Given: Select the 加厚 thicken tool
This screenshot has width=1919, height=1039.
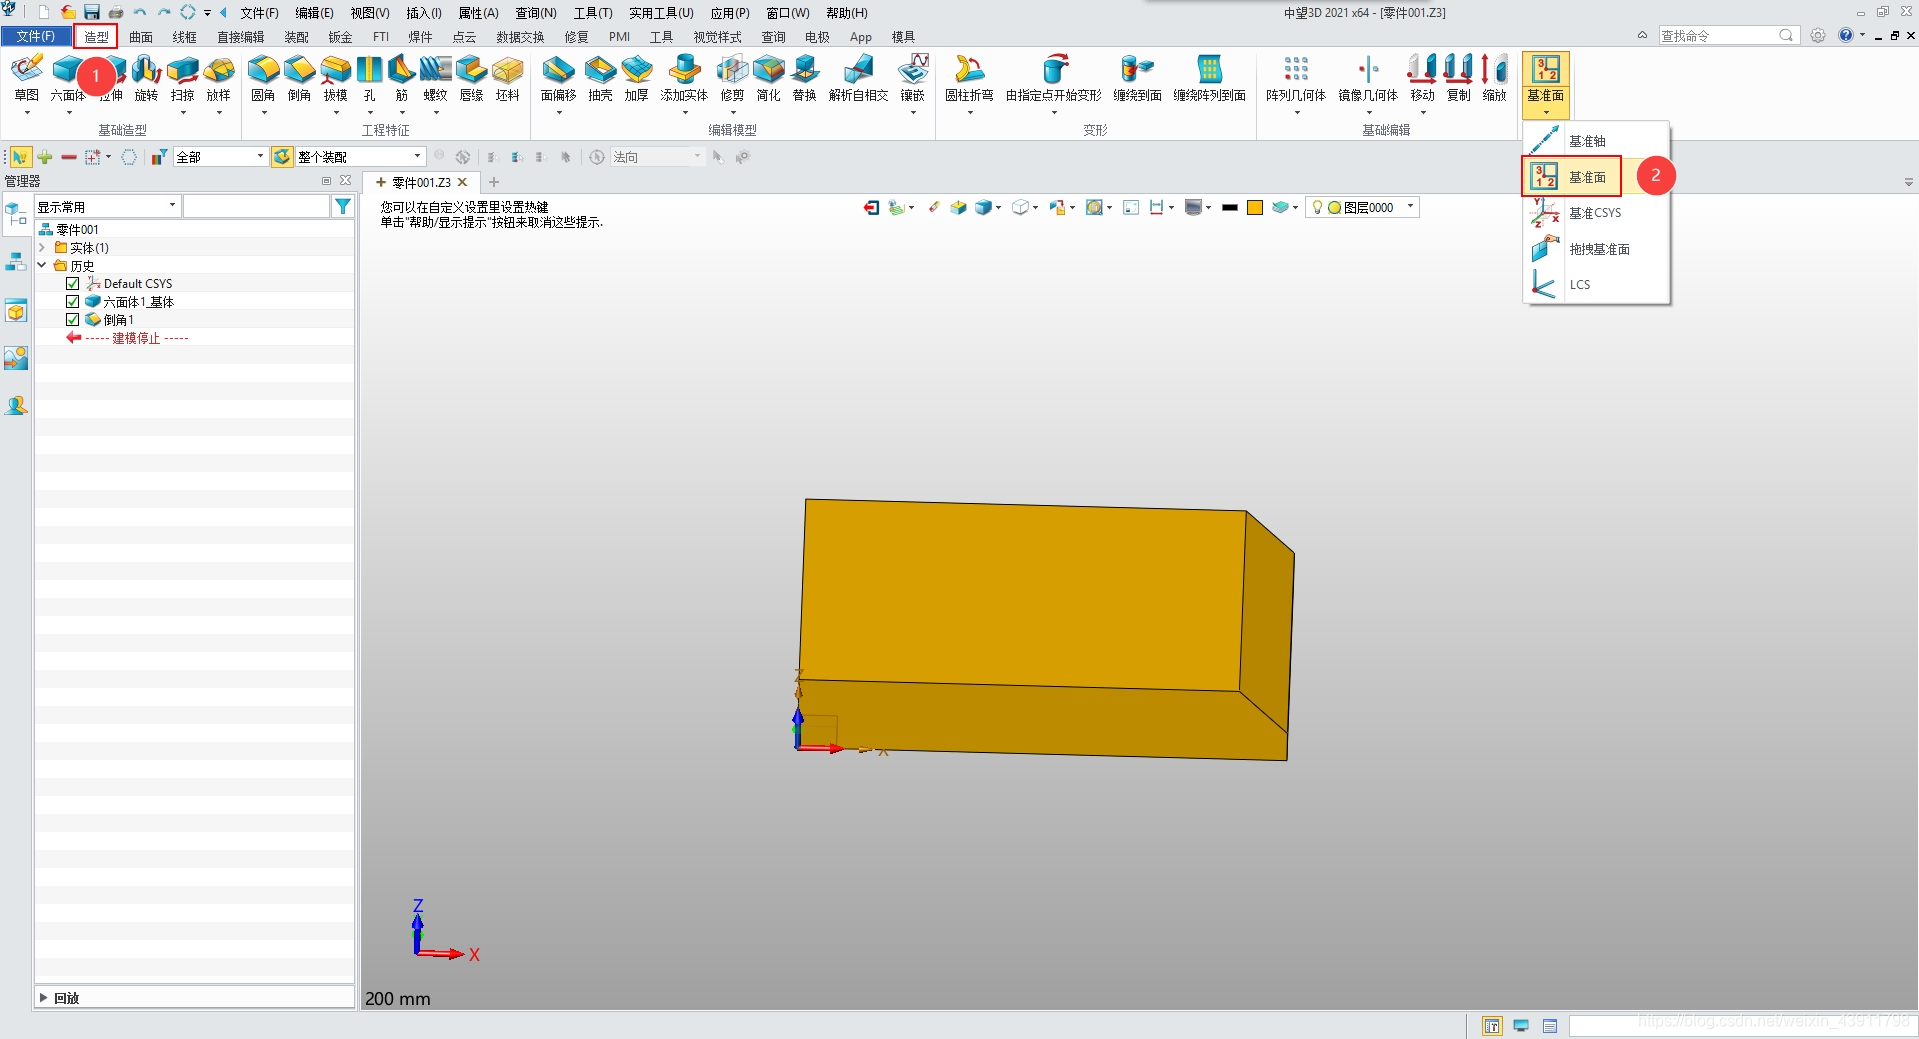Looking at the screenshot, I should pos(637,79).
